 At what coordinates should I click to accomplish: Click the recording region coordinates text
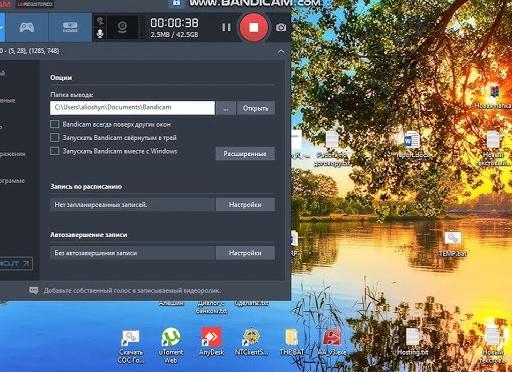coord(30,51)
